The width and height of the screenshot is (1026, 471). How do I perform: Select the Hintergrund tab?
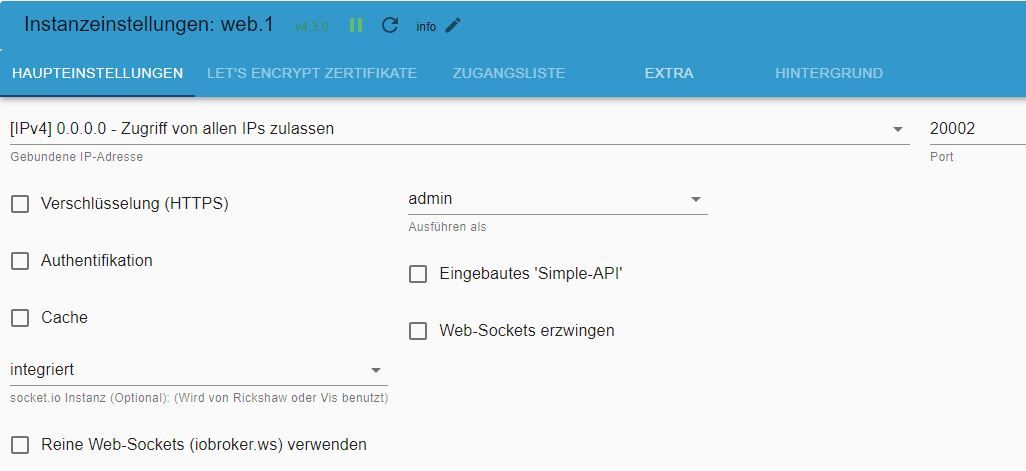(828, 73)
